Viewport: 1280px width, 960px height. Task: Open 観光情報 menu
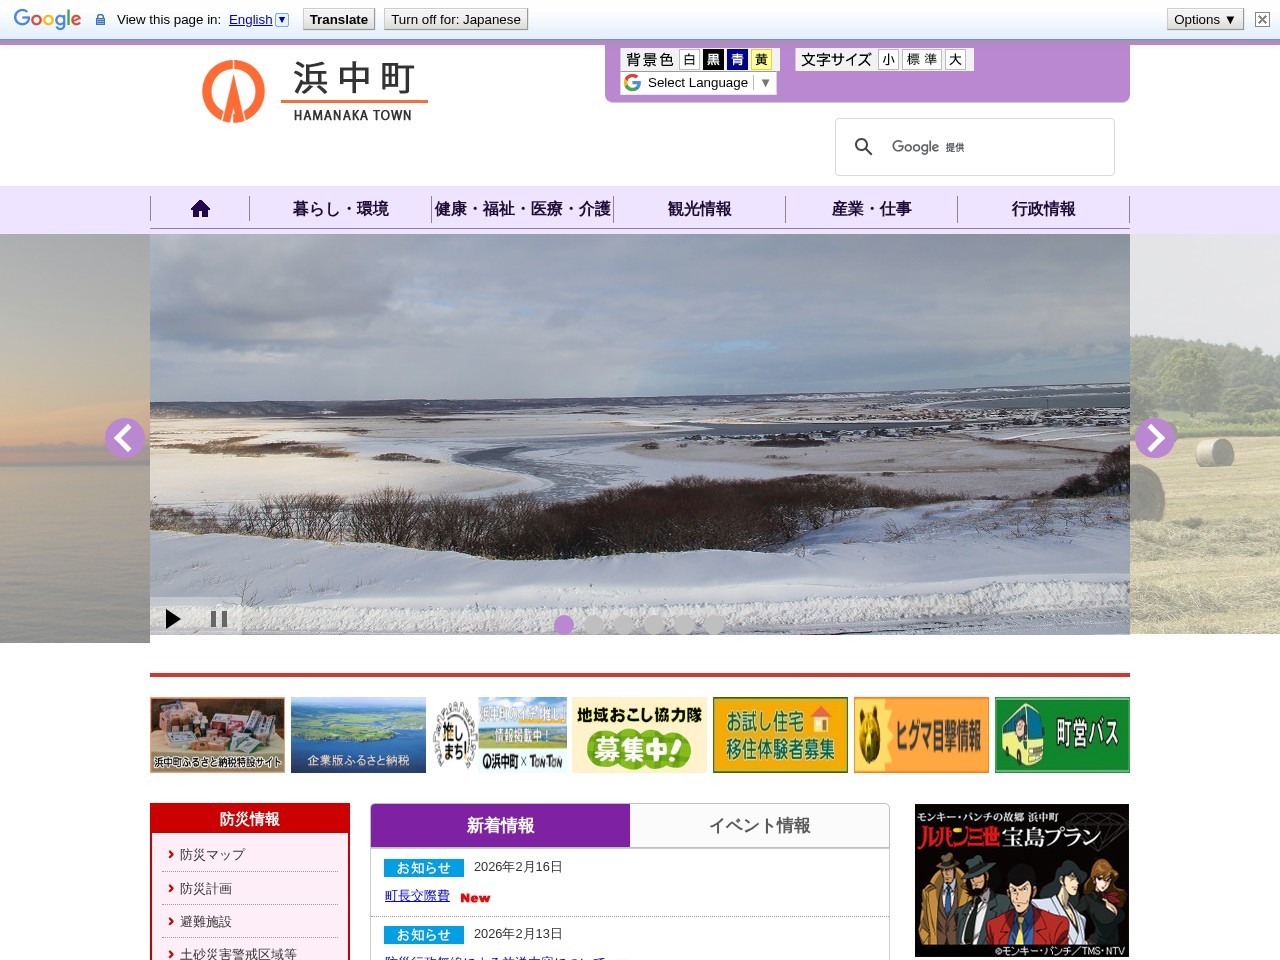click(x=700, y=209)
